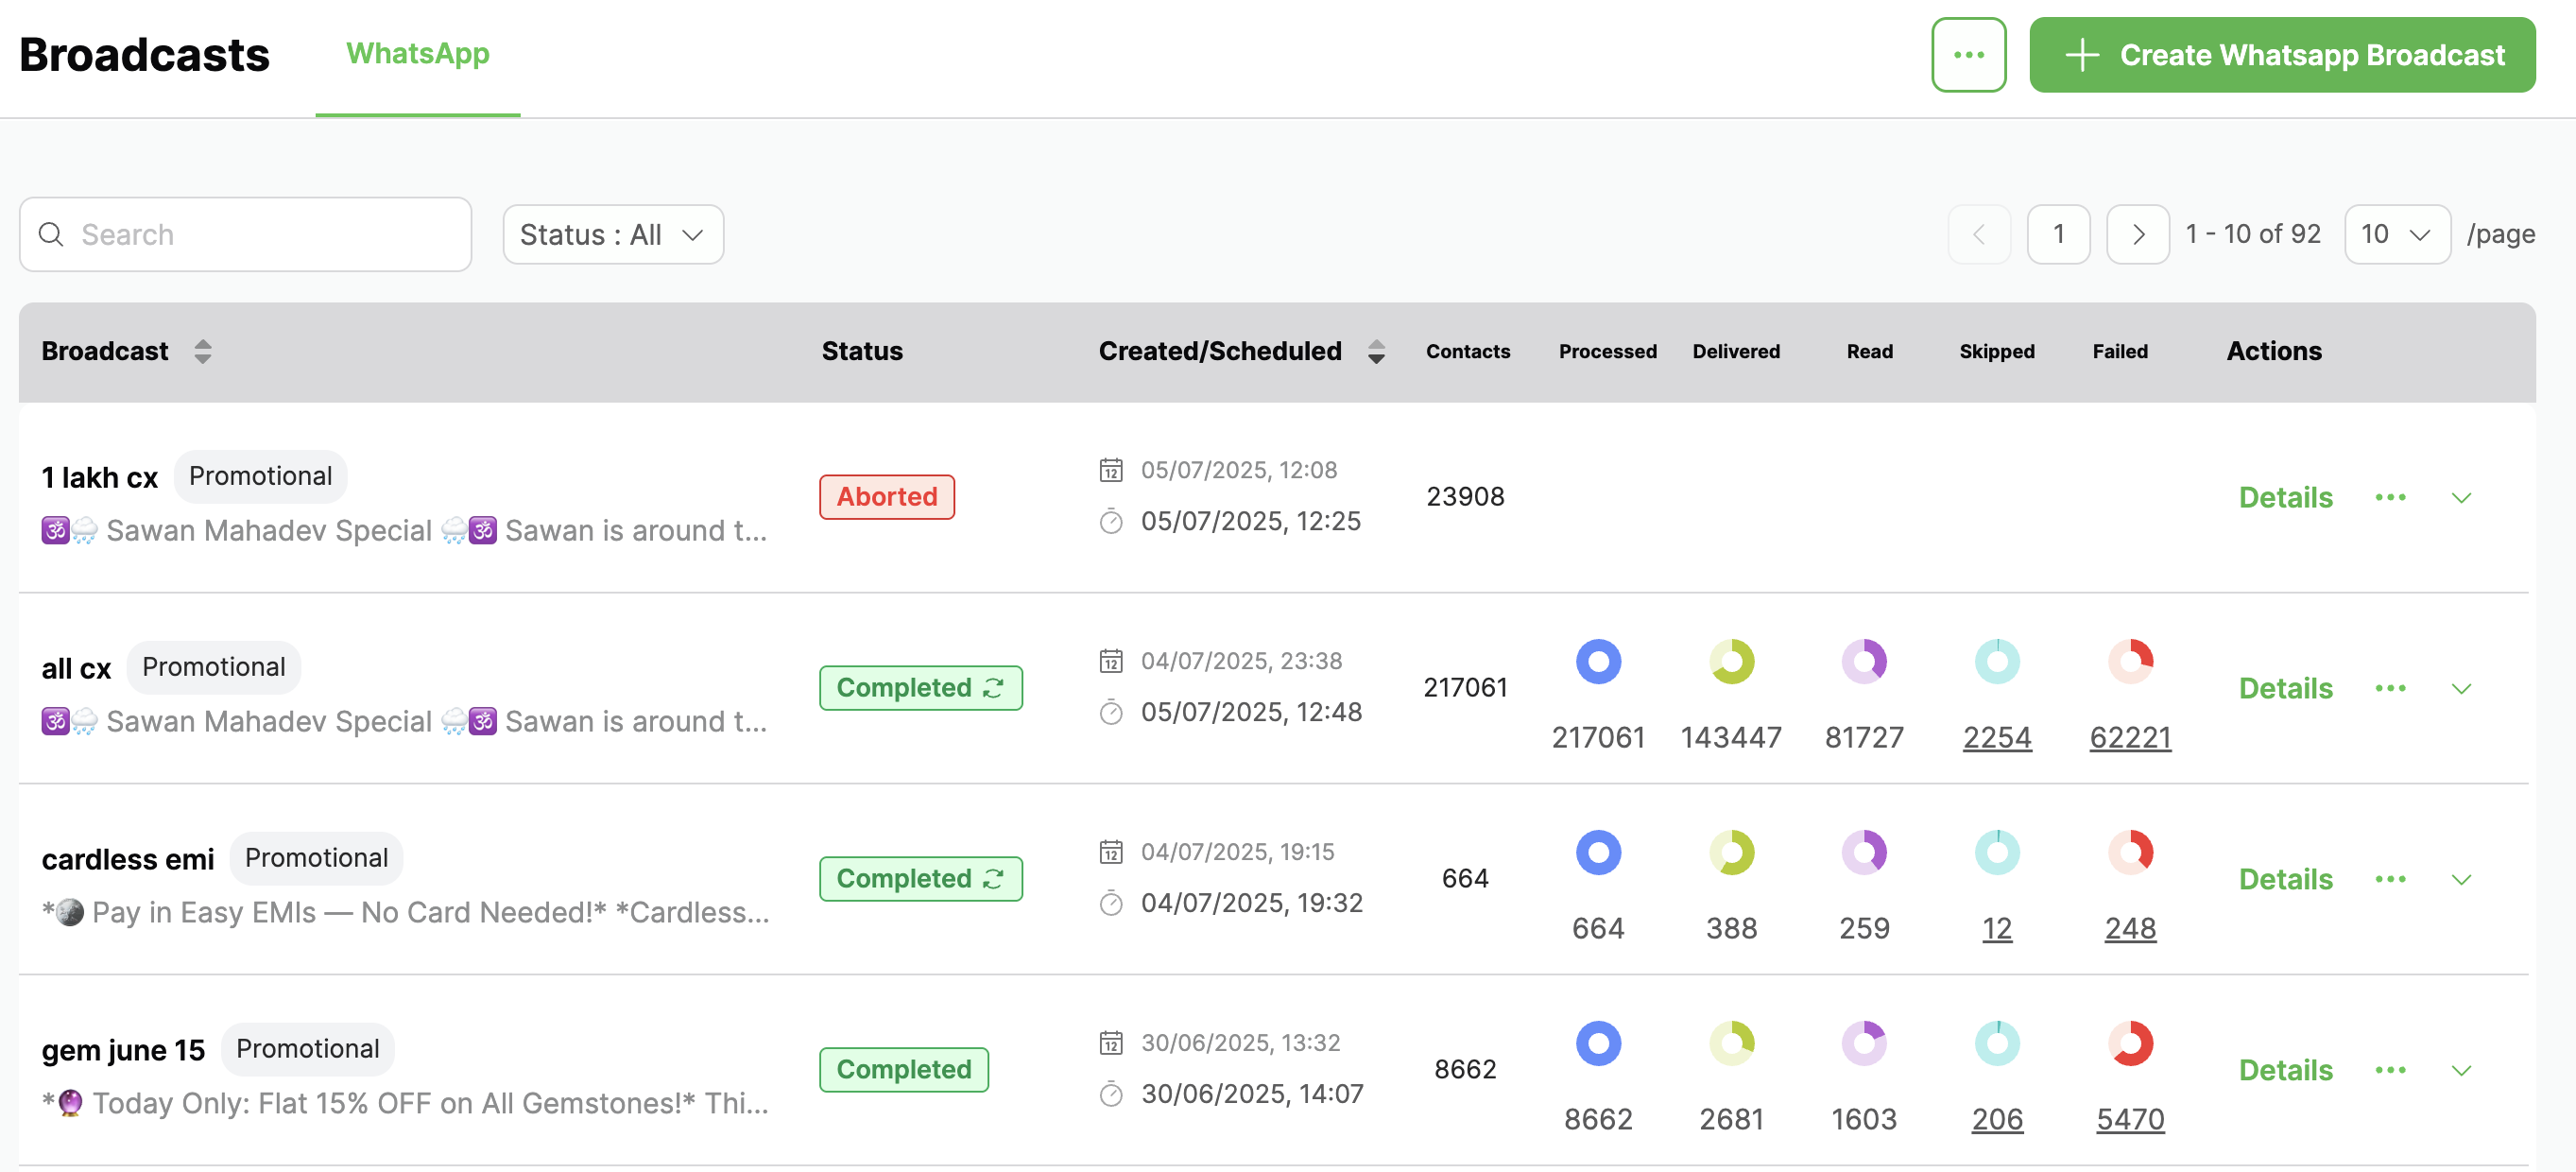
Task: Click sync icon on cardless emi Completed badge
Action: coord(993,879)
